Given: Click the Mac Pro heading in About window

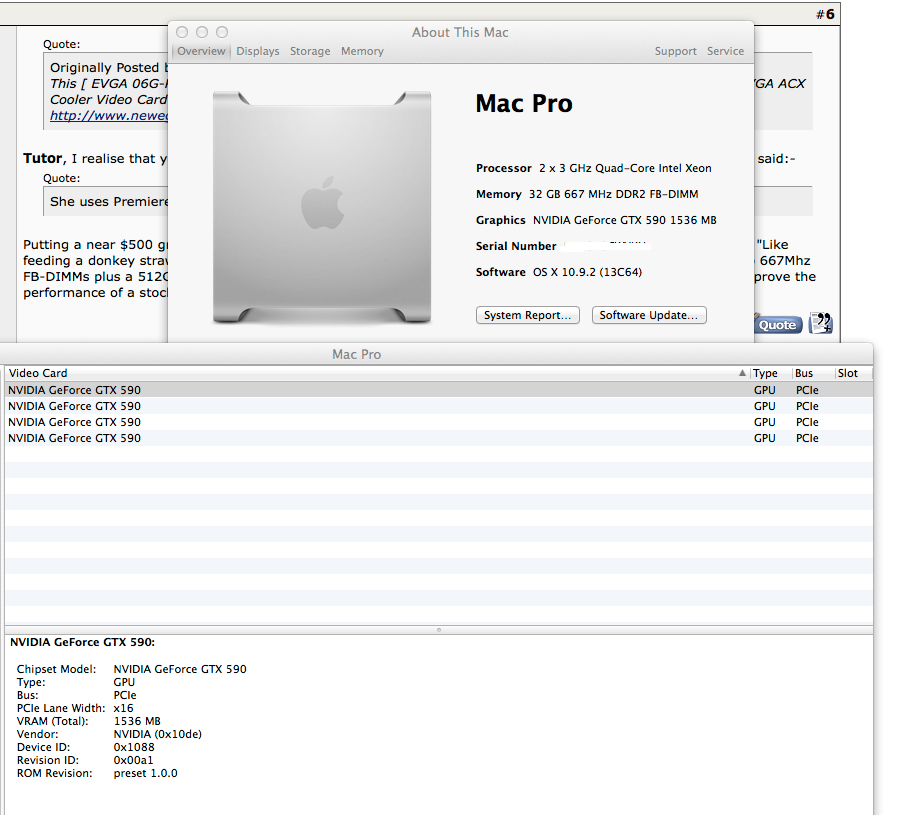Looking at the screenshot, I should click(524, 103).
